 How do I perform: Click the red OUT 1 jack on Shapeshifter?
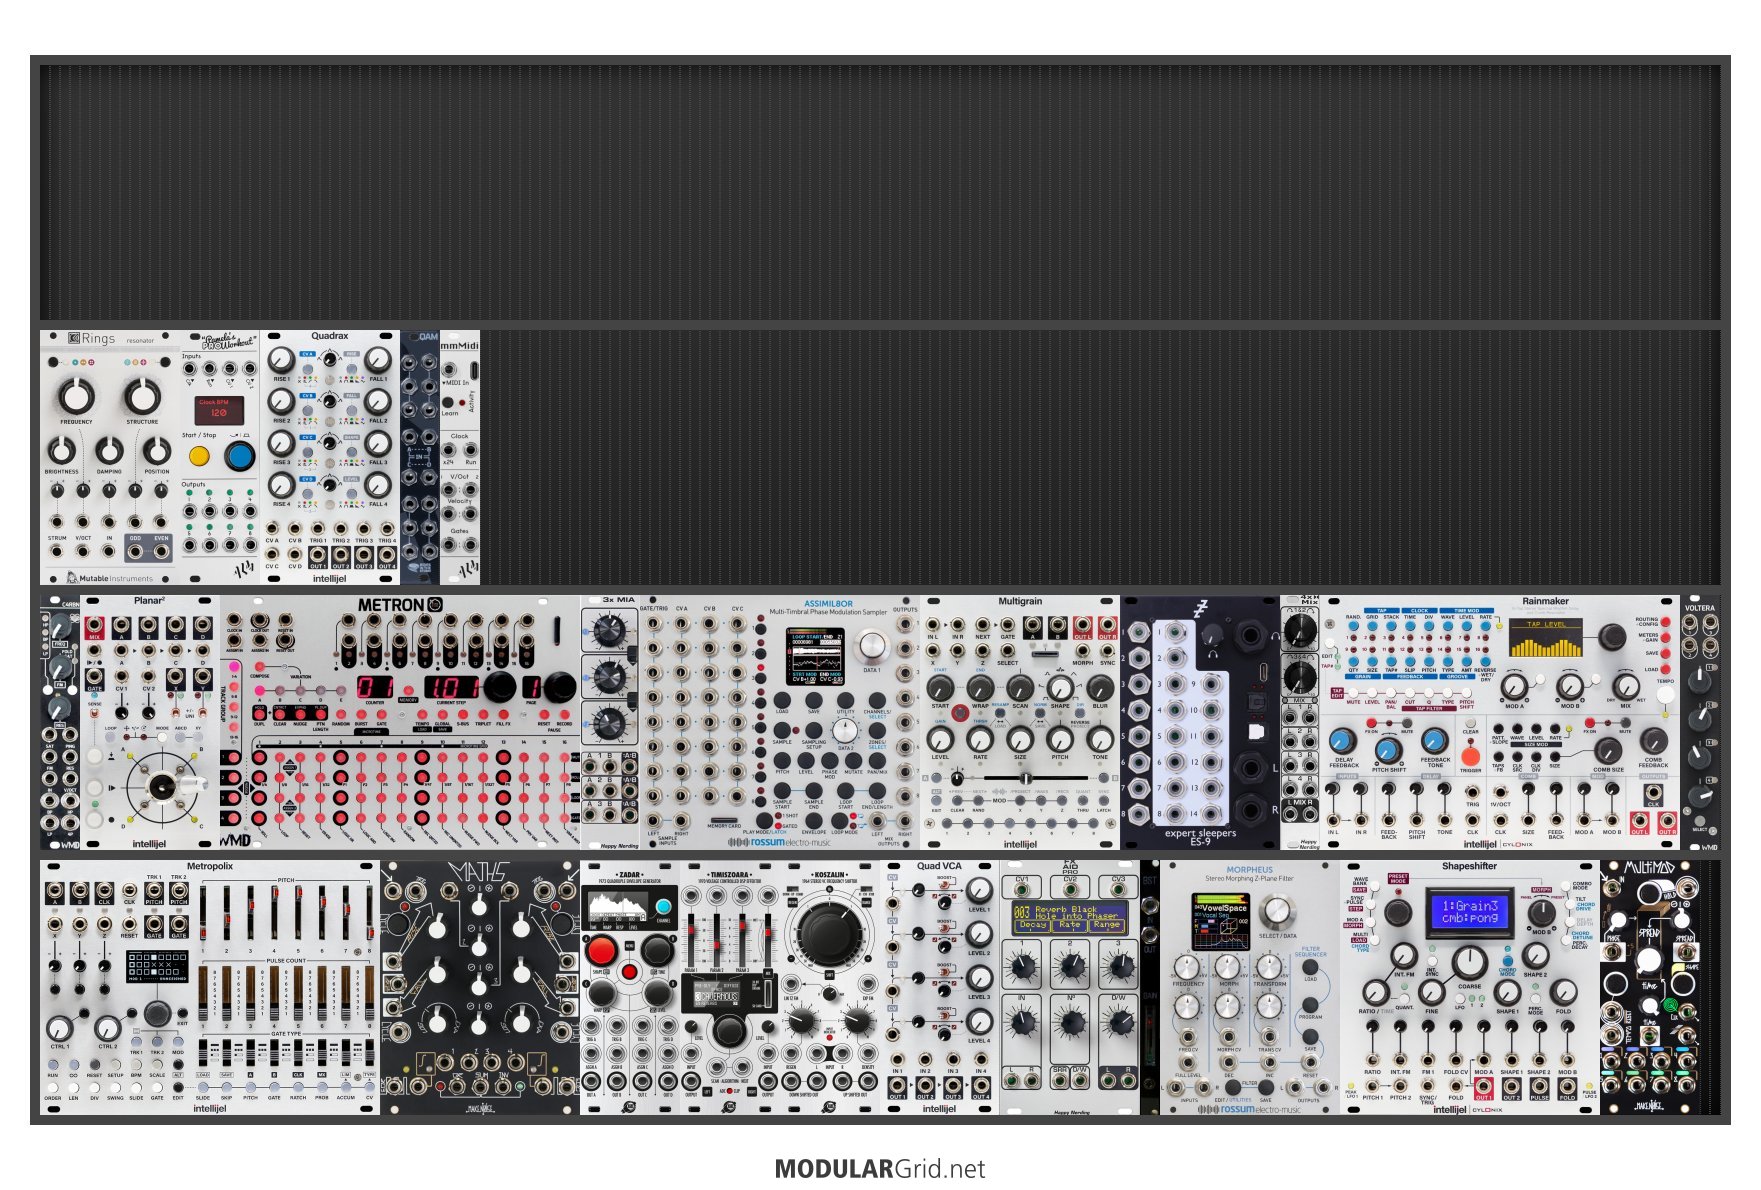point(1483,1086)
